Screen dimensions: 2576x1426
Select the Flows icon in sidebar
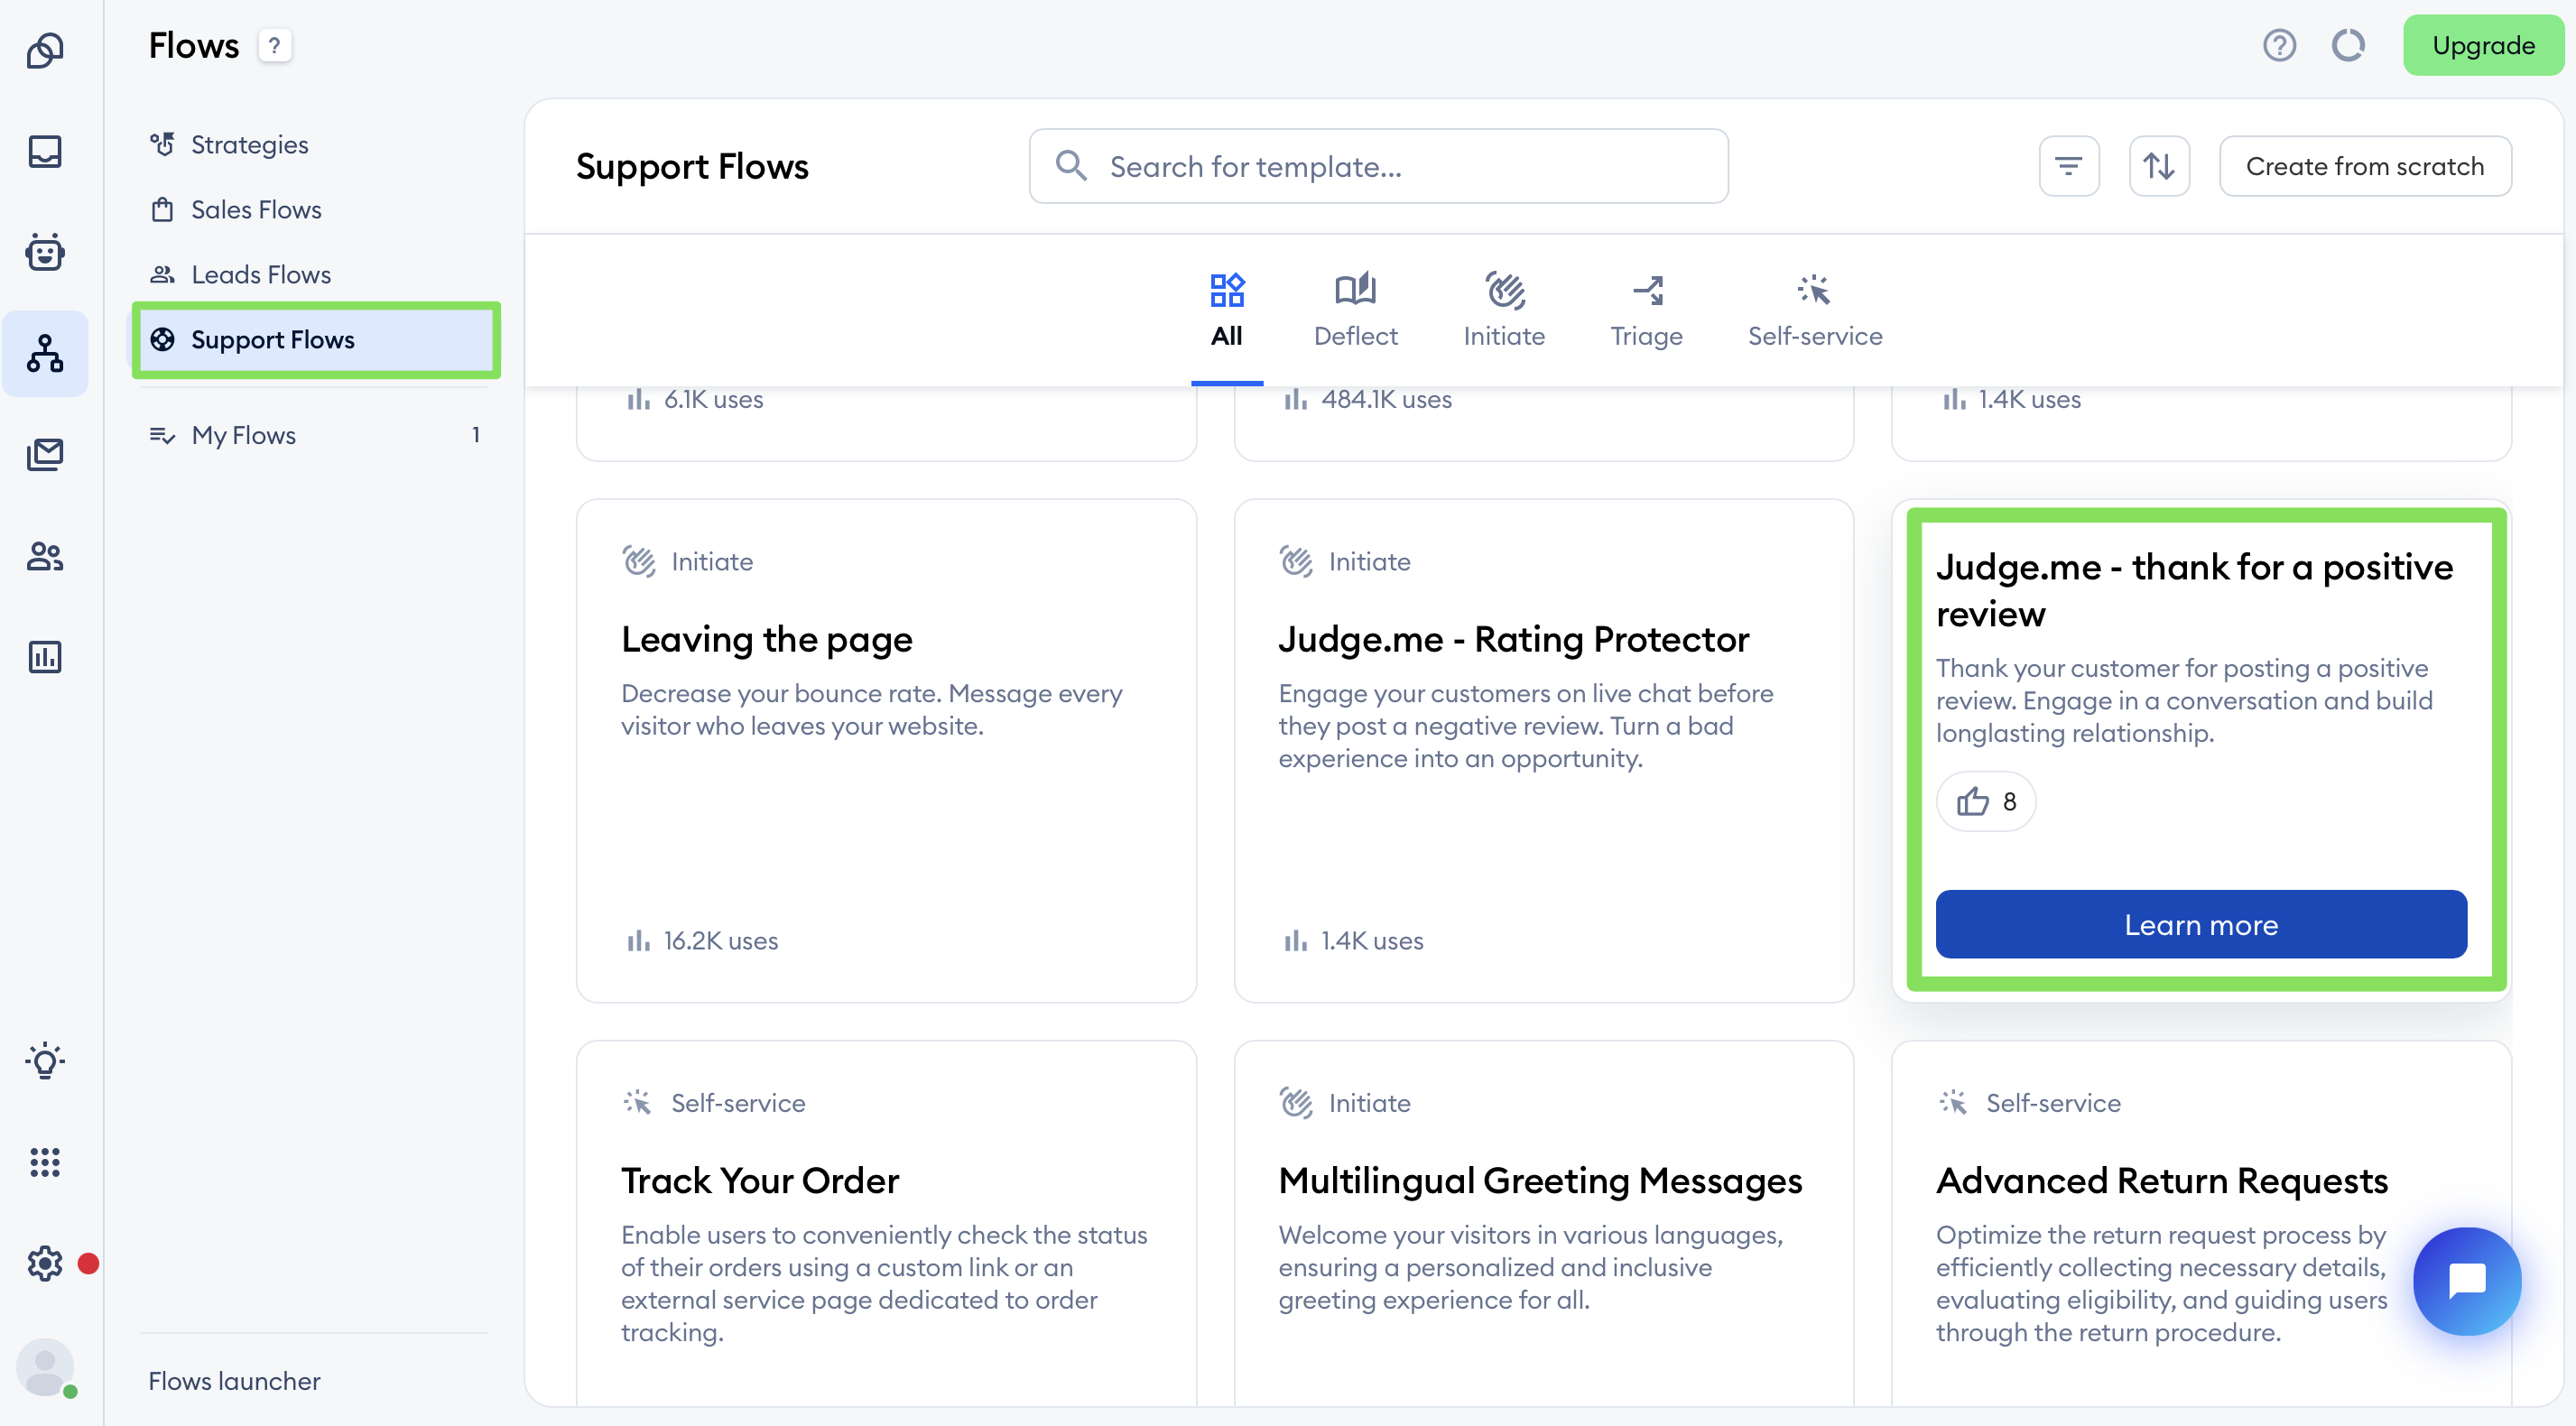point(45,354)
